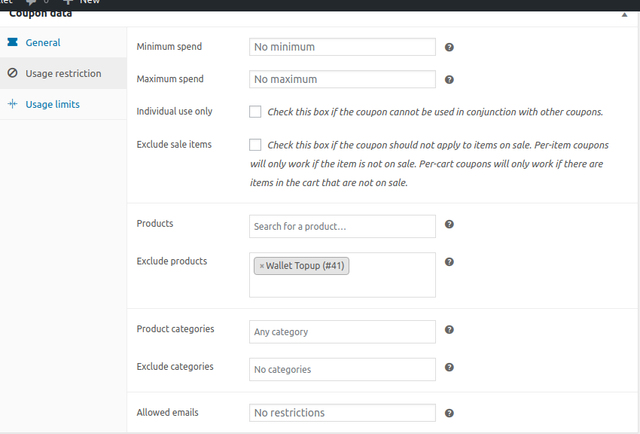
Task: Click the Exclude sale items label
Action: [x=174, y=145]
